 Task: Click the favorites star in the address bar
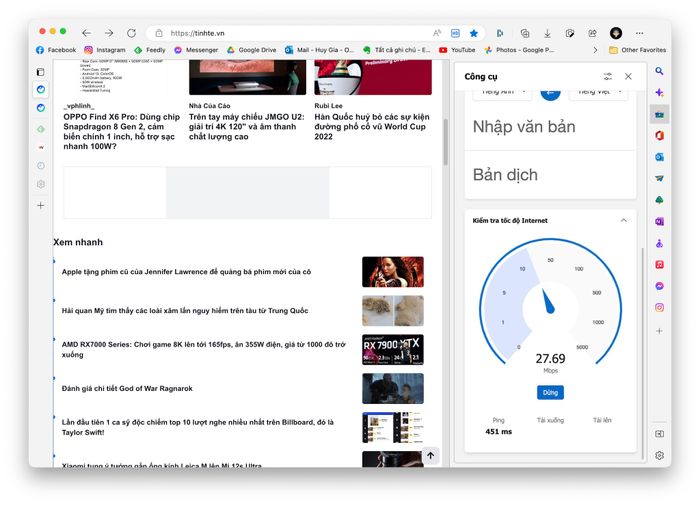(474, 33)
